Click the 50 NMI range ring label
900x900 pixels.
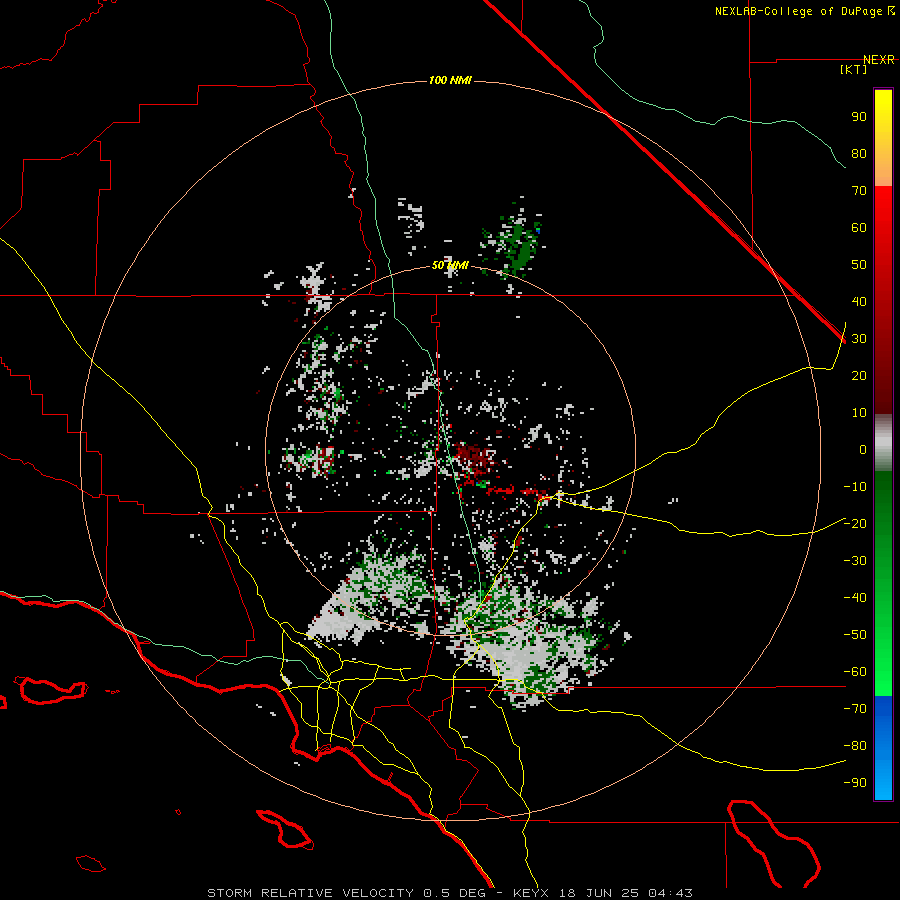[450, 265]
